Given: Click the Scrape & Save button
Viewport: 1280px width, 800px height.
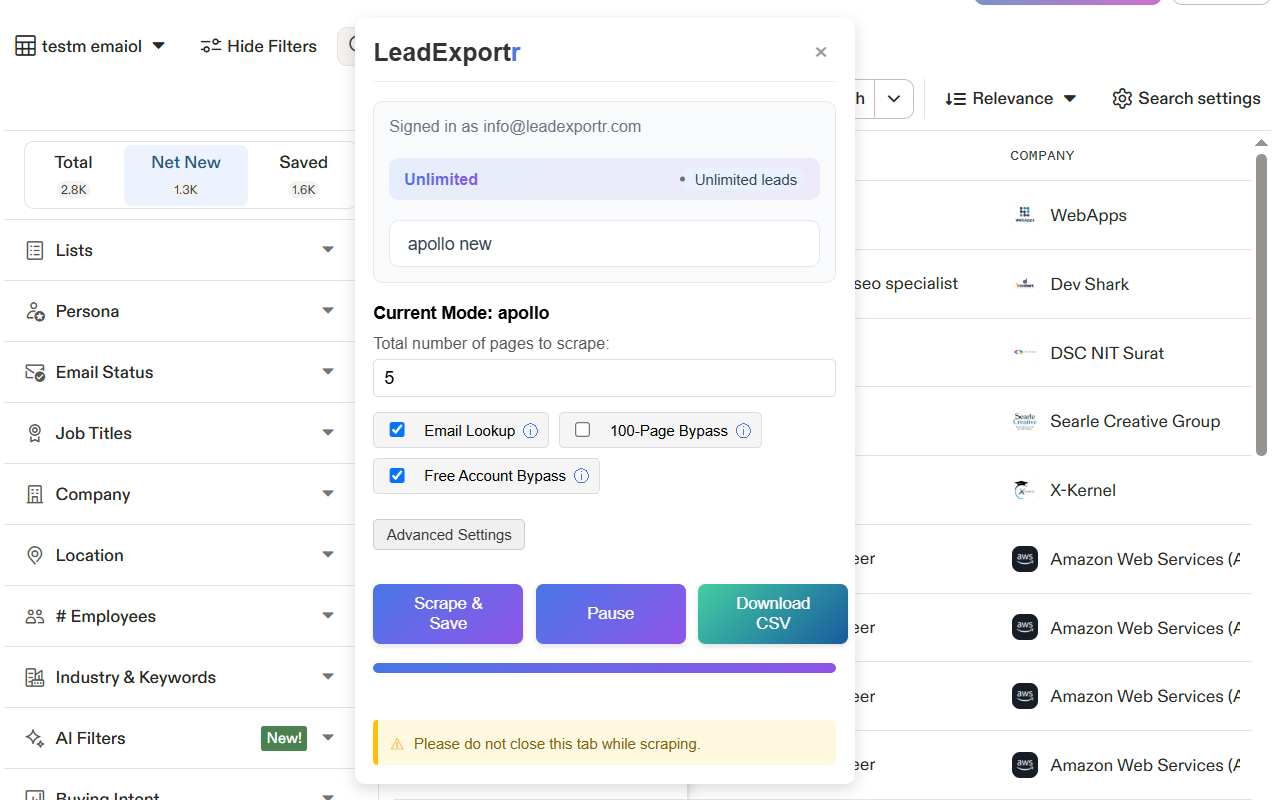Looking at the screenshot, I should tap(448, 614).
